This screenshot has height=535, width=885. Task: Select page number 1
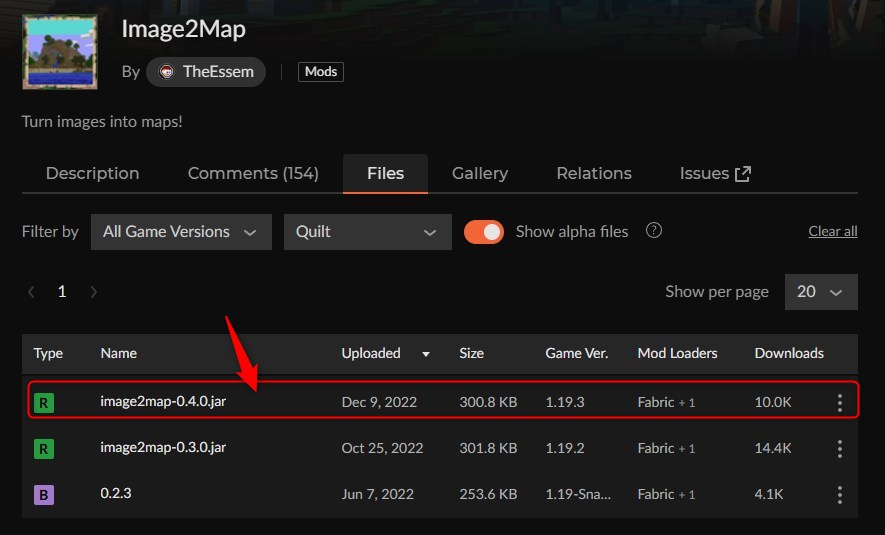point(62,292)
